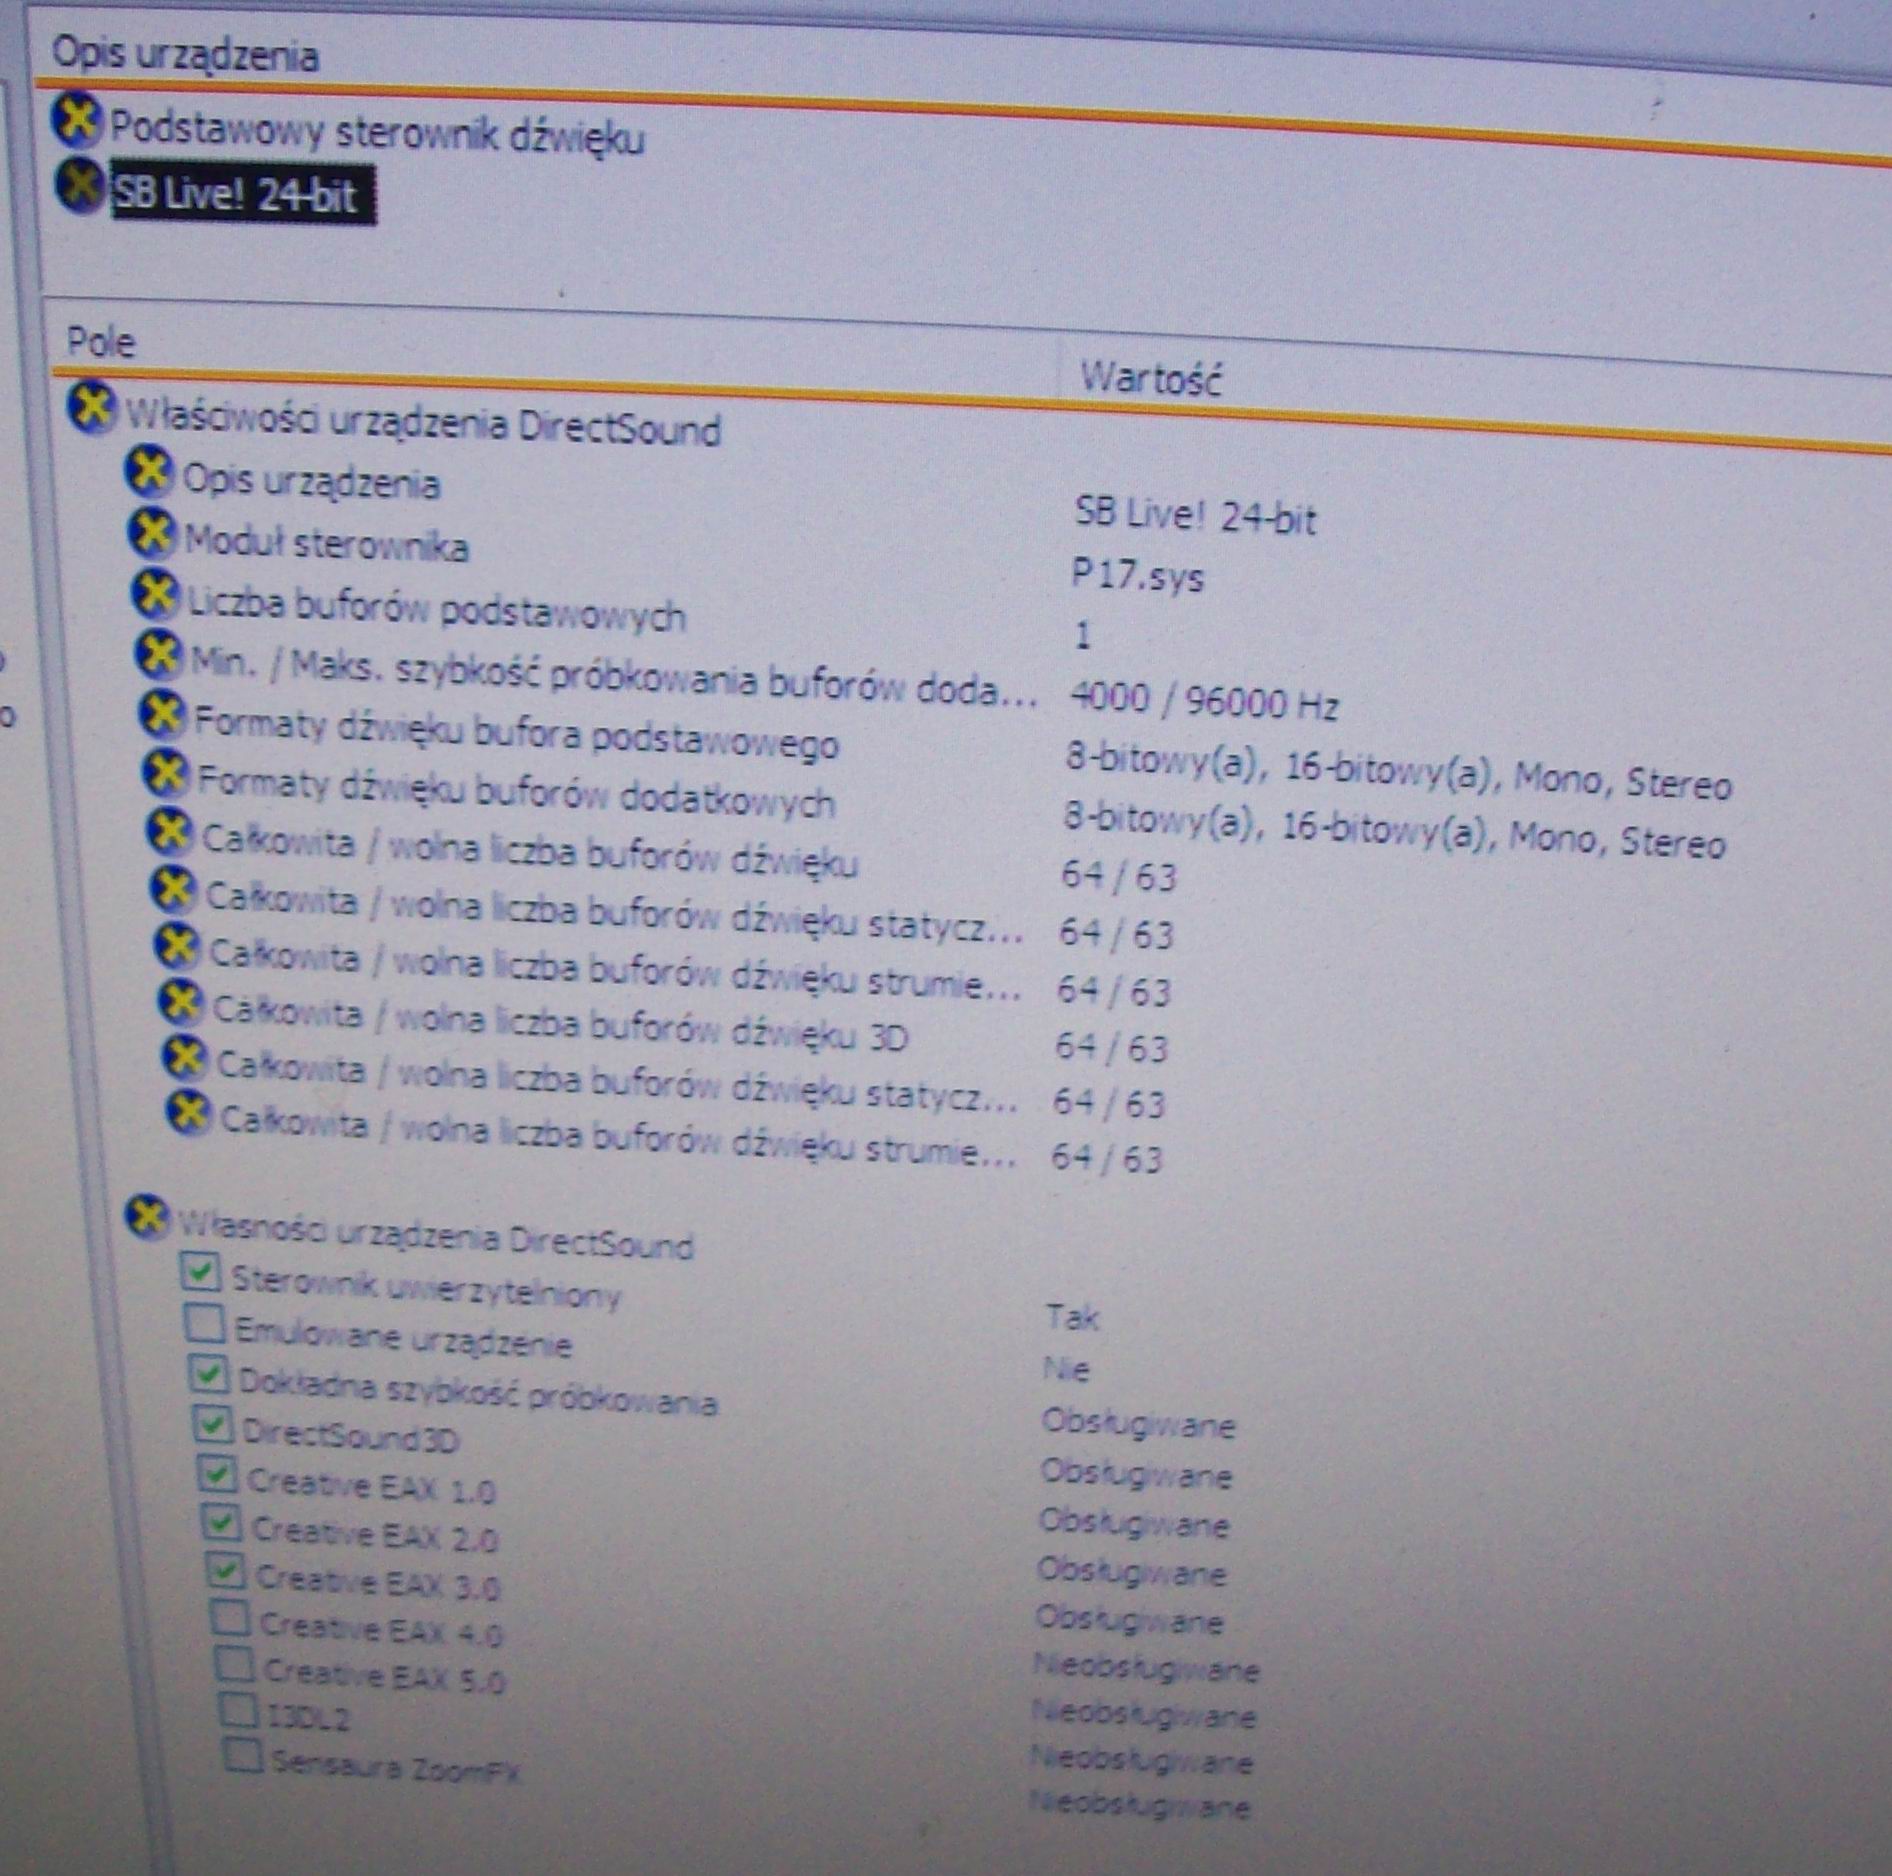Toggle the DirectSound3D checkbox
The image size is (1892, 1876).
click(212, 1425)
